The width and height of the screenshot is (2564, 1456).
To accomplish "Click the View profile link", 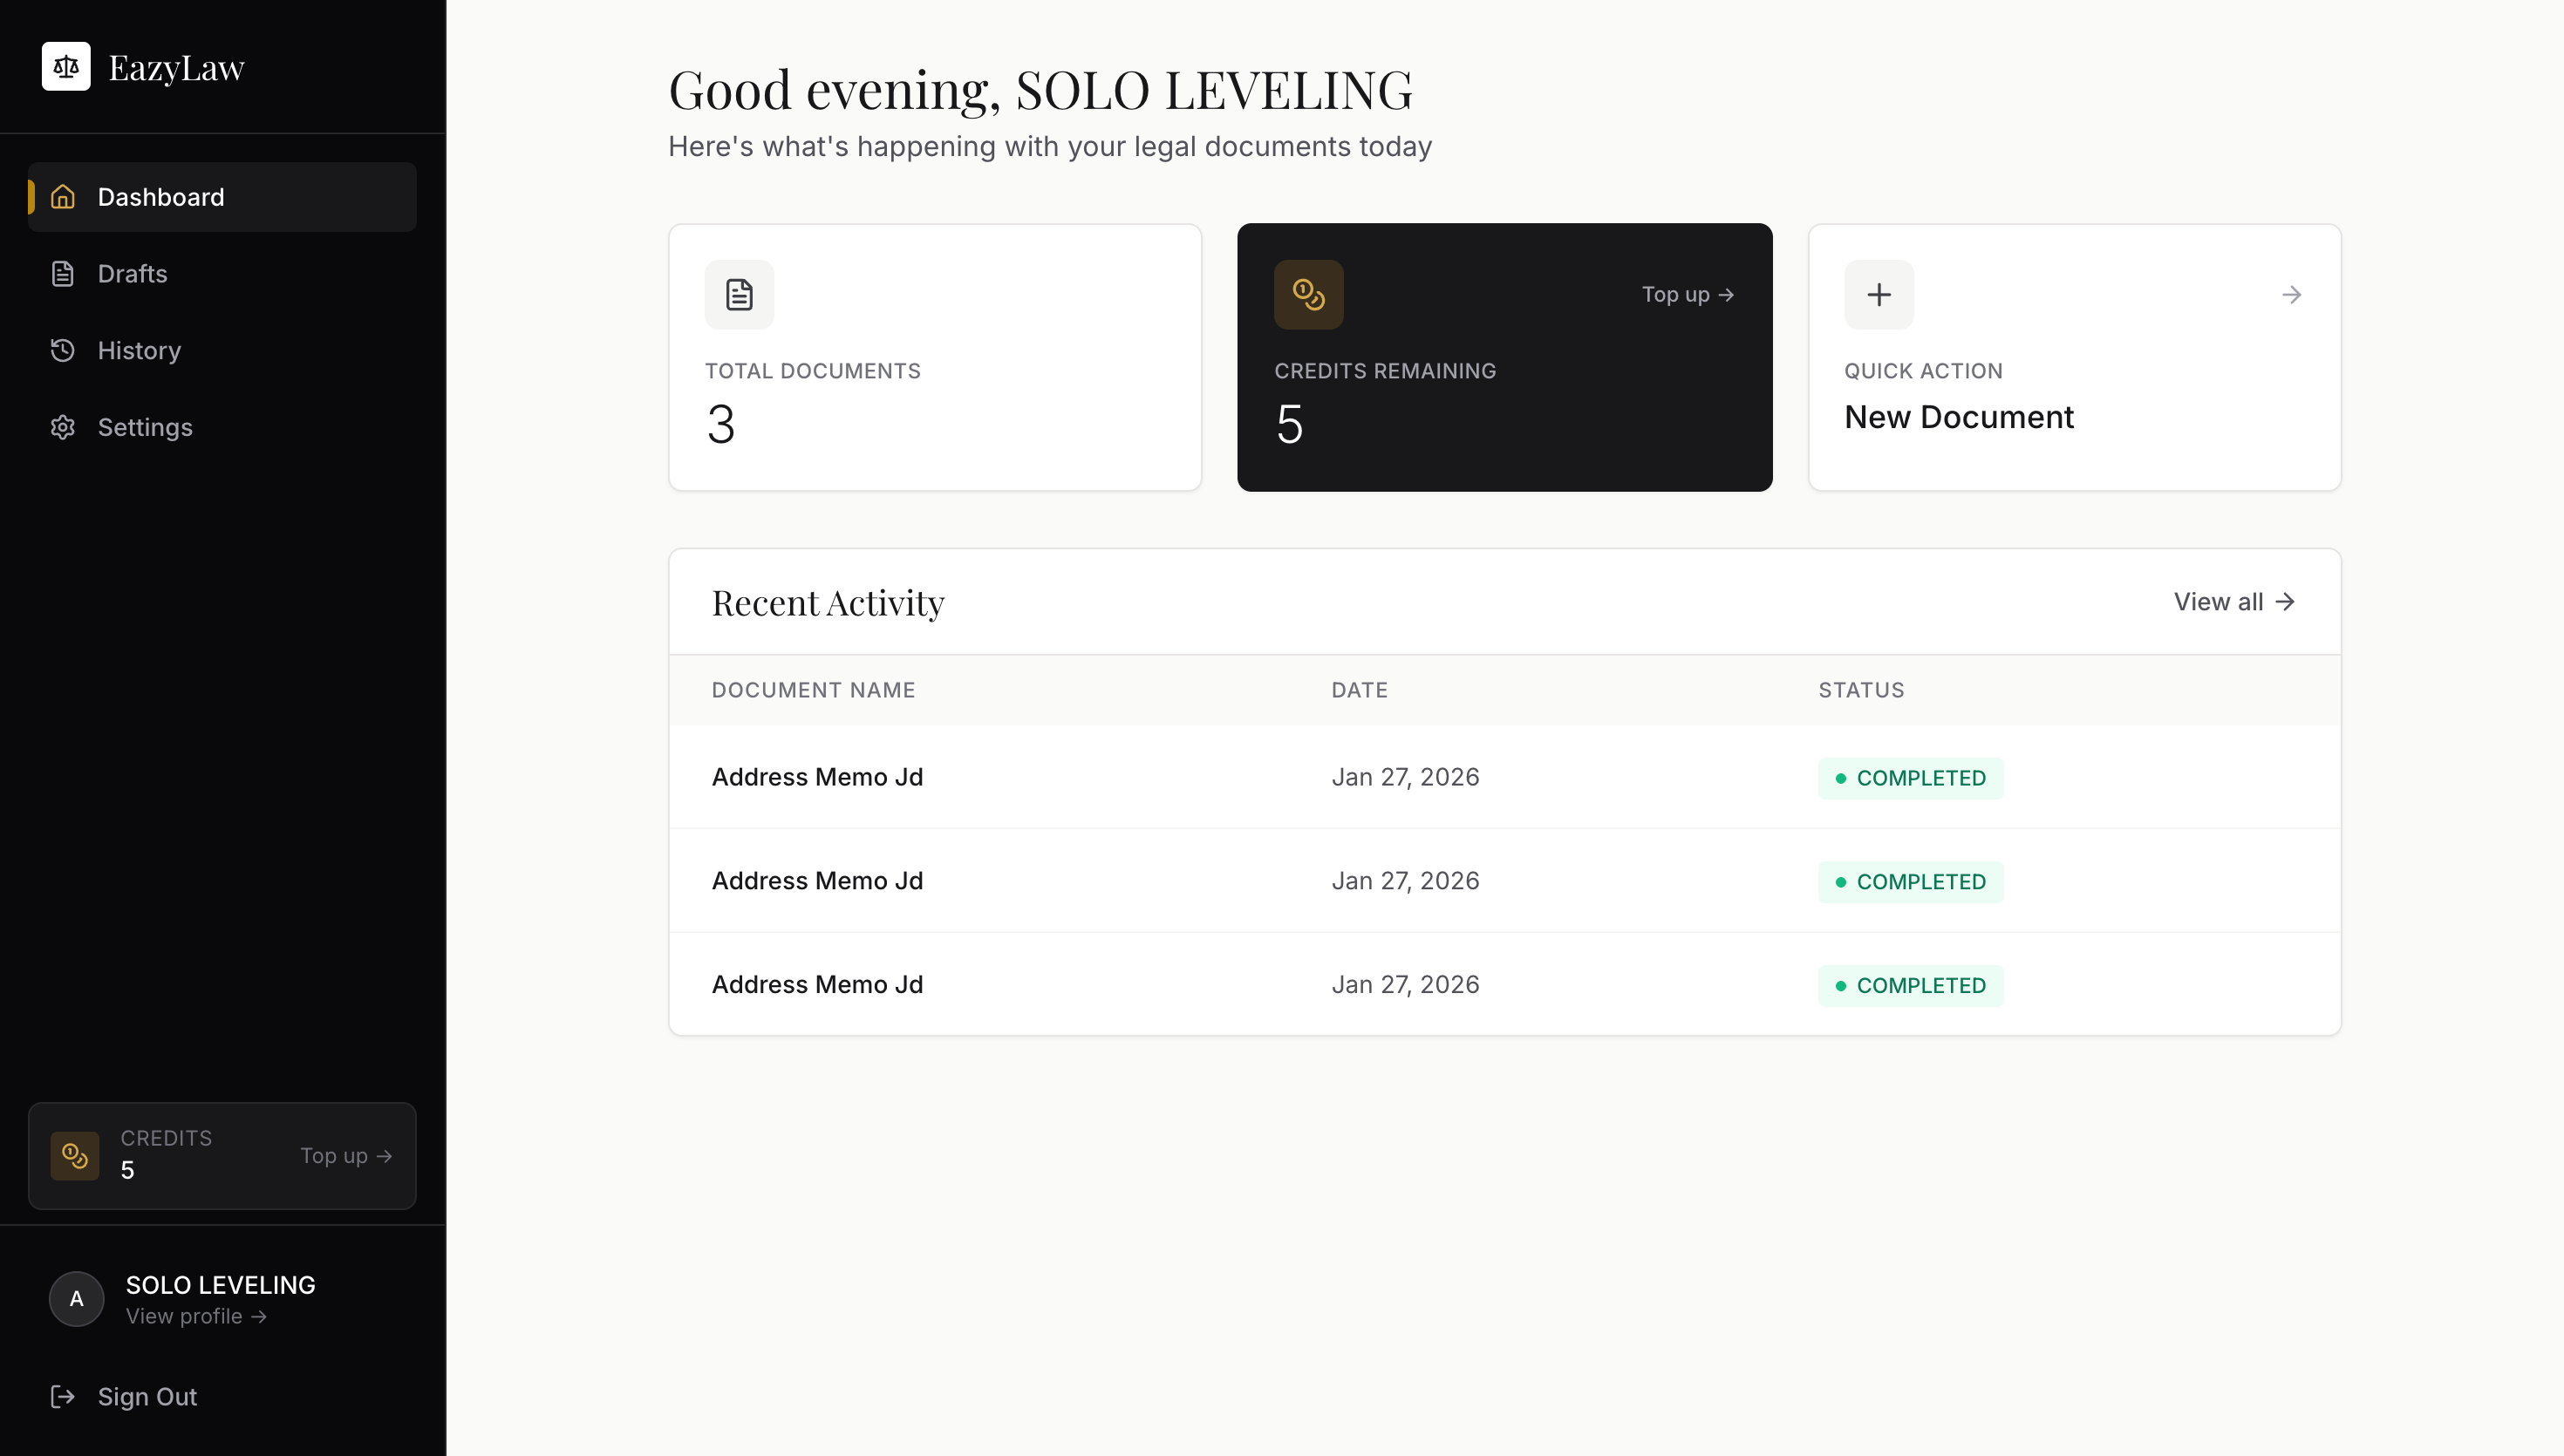I will [x=196, y=1316].
